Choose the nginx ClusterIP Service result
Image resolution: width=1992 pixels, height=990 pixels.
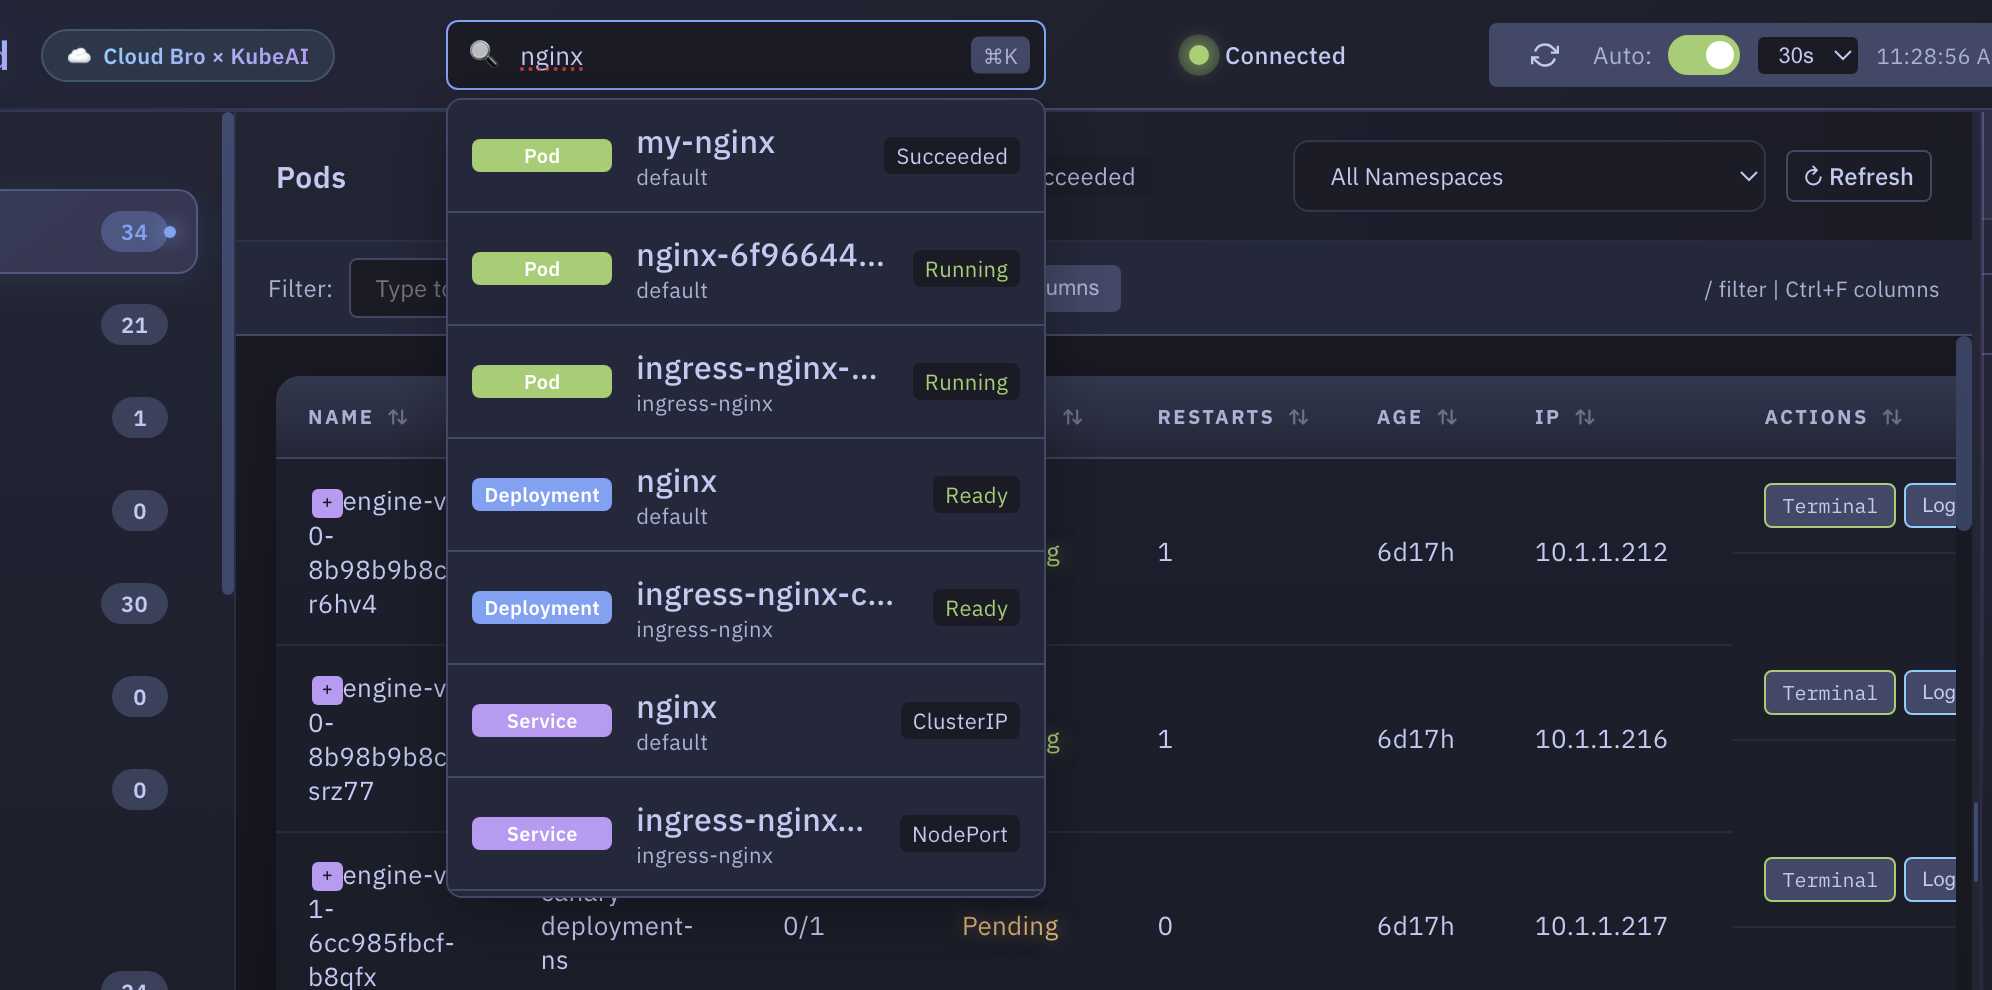[x=745, y=722]
